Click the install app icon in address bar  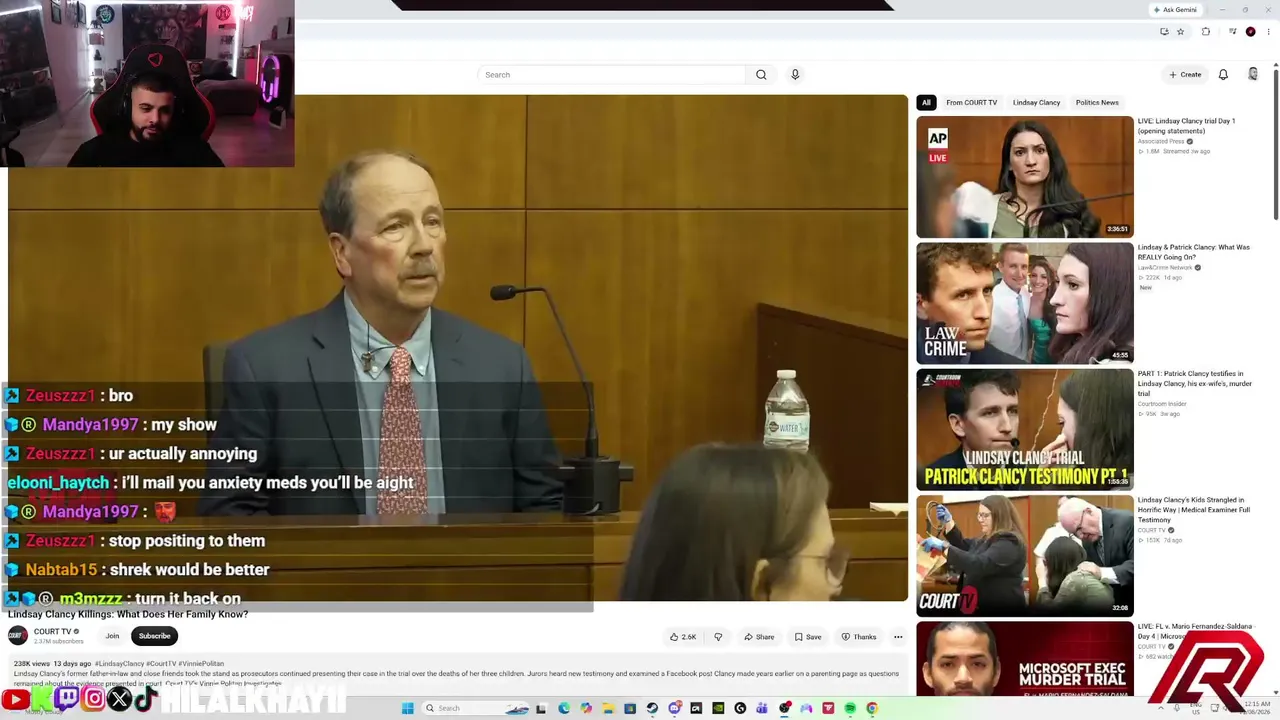point(1164,32)
